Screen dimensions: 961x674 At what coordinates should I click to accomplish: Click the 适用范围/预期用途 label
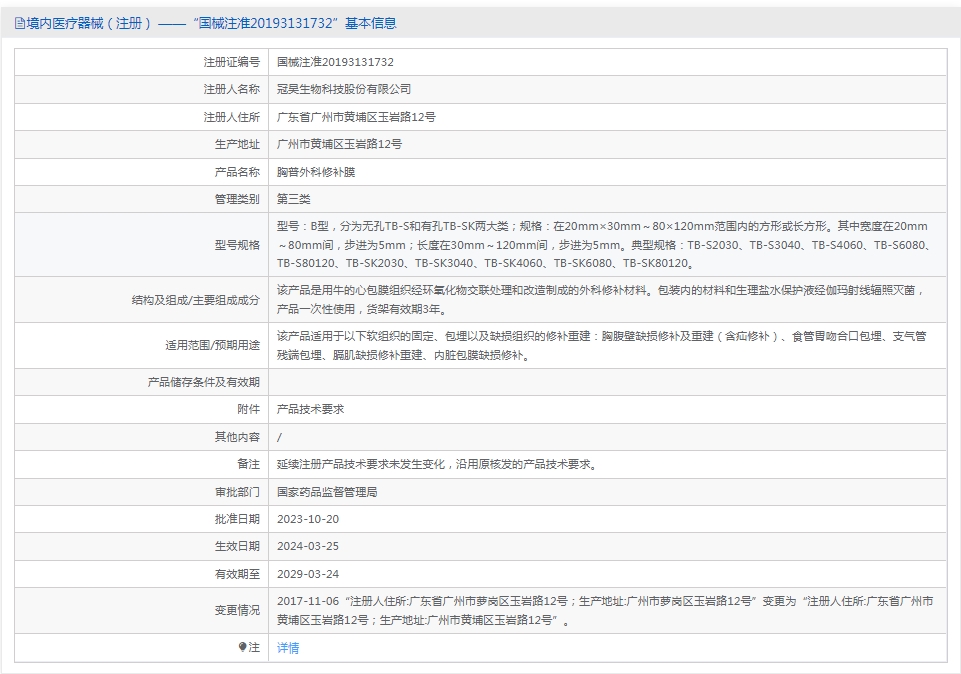212,346
